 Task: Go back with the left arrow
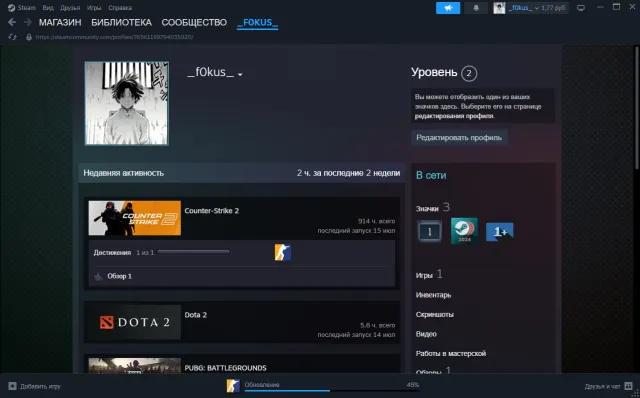[x=12, y=22]
